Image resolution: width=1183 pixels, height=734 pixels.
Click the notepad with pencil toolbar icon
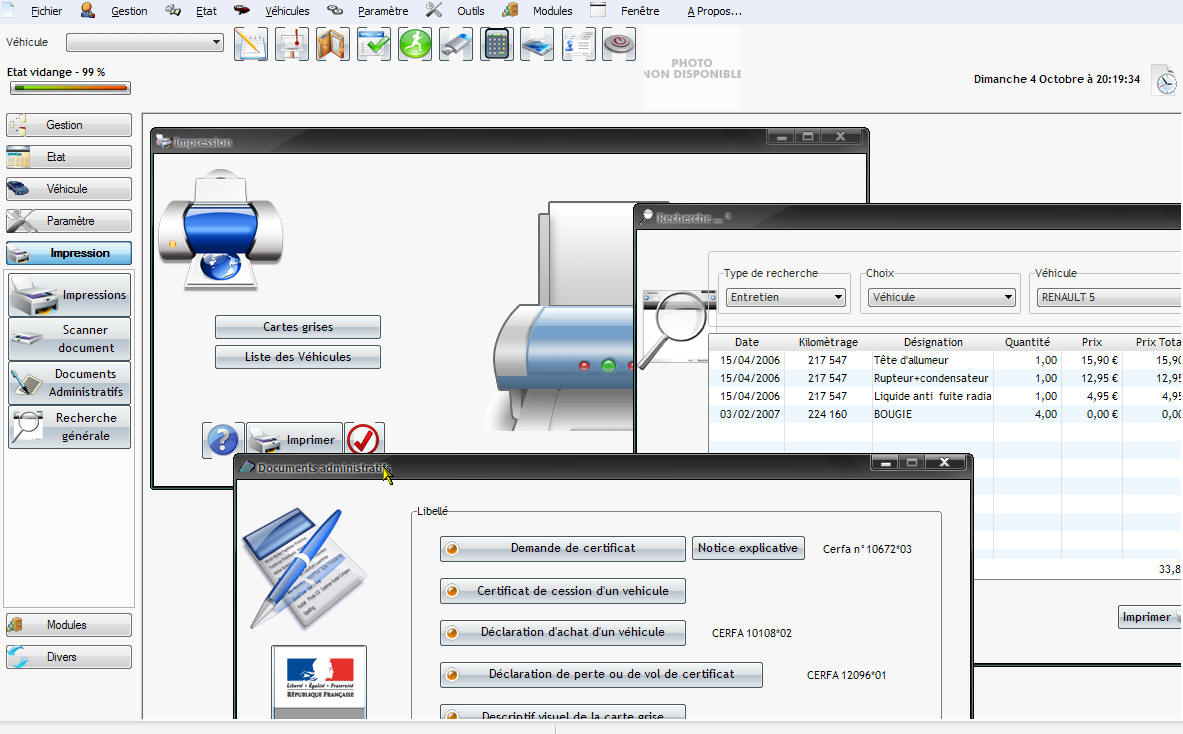click(251, 45)
